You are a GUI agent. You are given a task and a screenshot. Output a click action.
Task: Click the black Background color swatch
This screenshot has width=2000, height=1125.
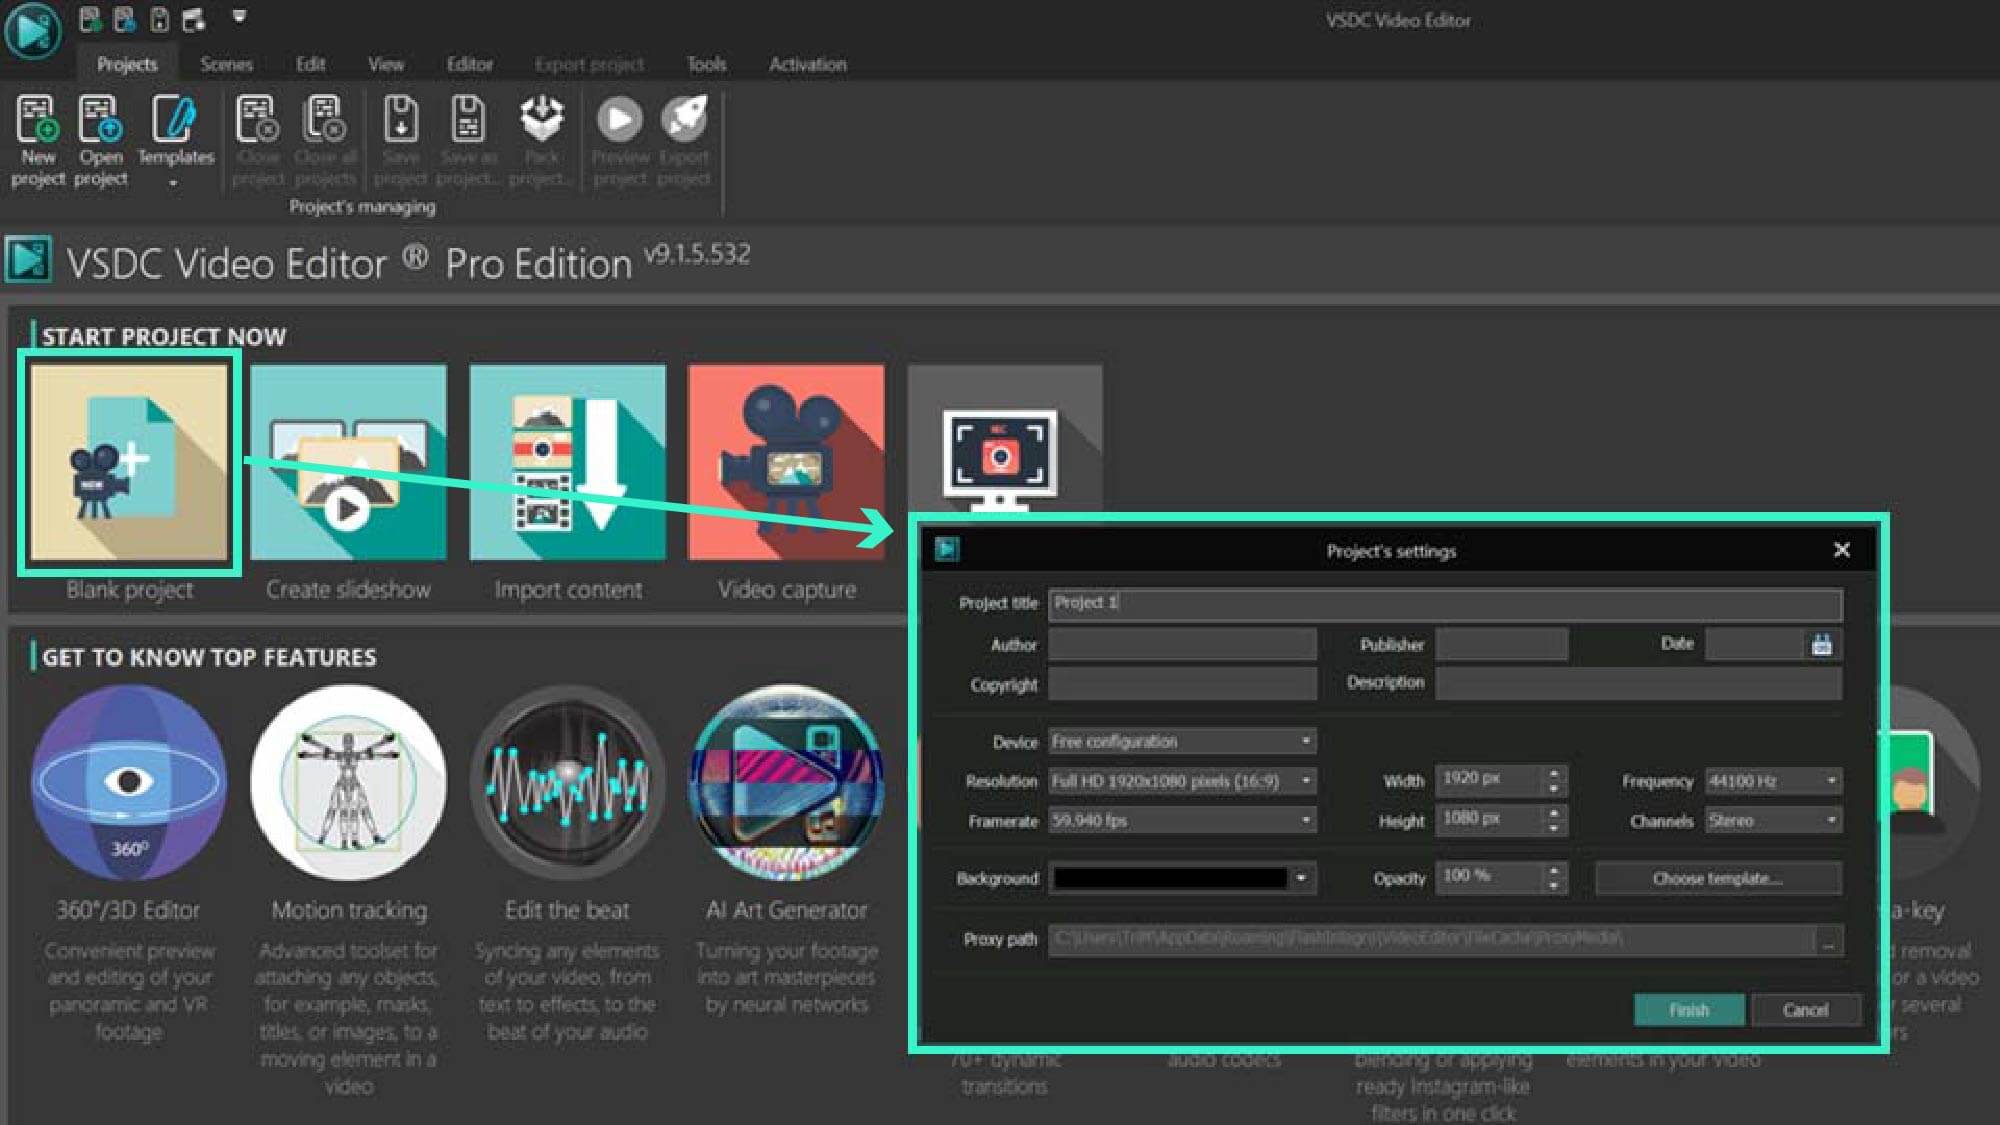[1170, 878]
